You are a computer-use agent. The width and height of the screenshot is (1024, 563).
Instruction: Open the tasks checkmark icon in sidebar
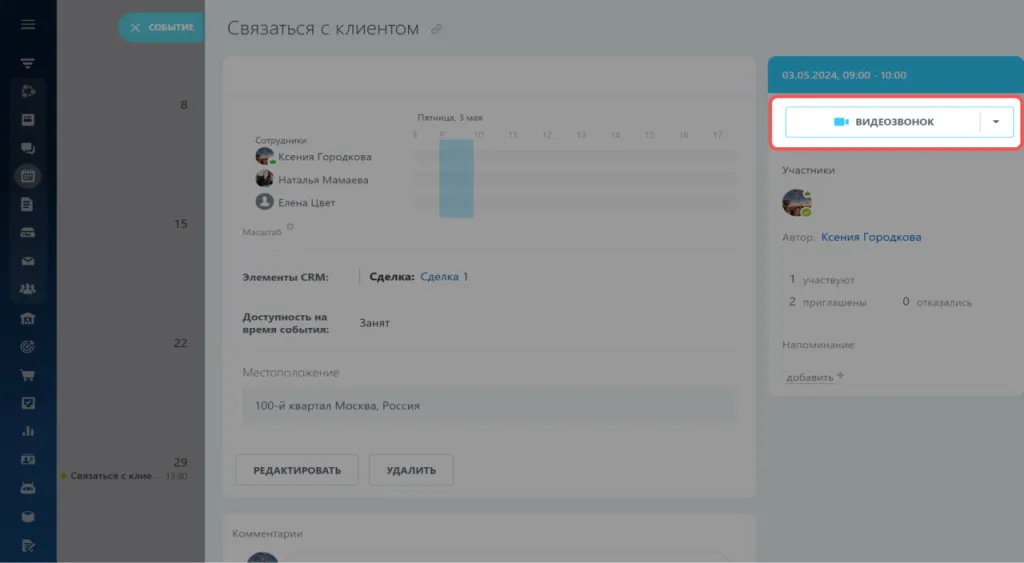27,403
